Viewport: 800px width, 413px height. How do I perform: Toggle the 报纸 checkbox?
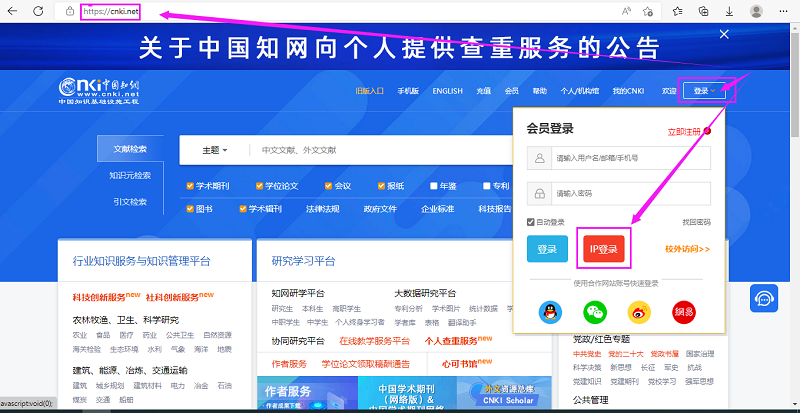[381, 186]
